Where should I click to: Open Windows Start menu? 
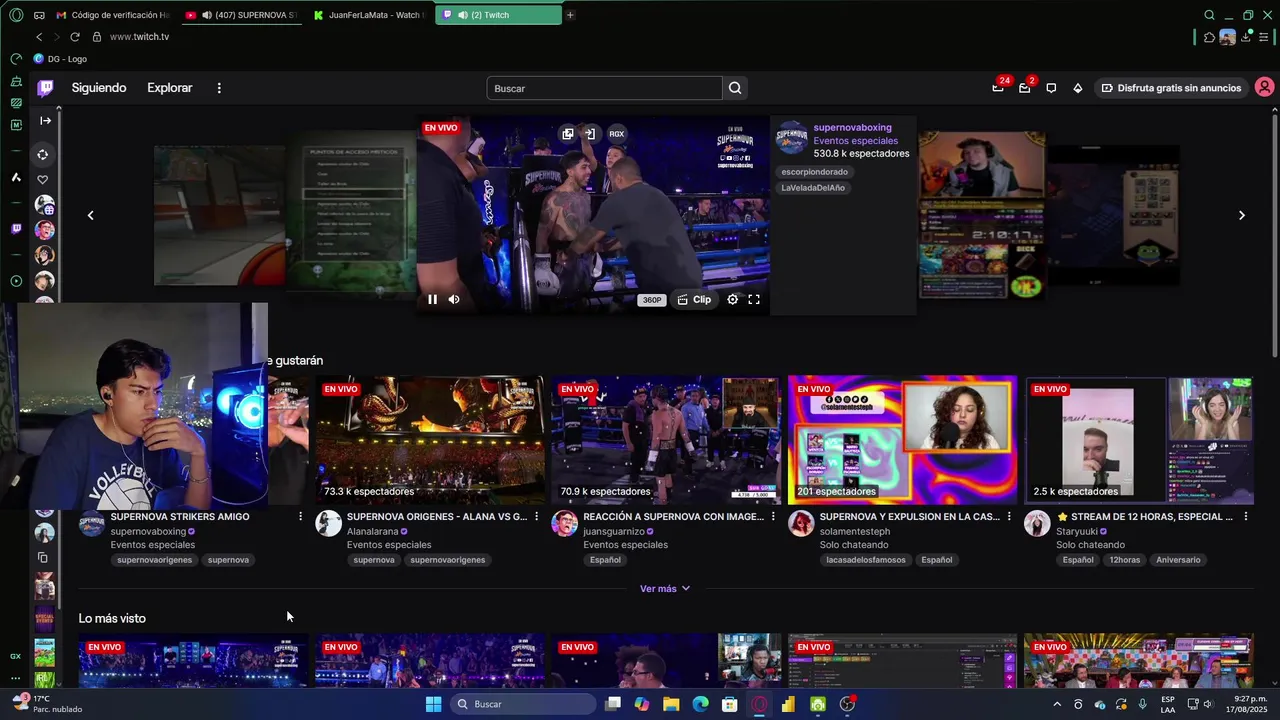(433, 704)
